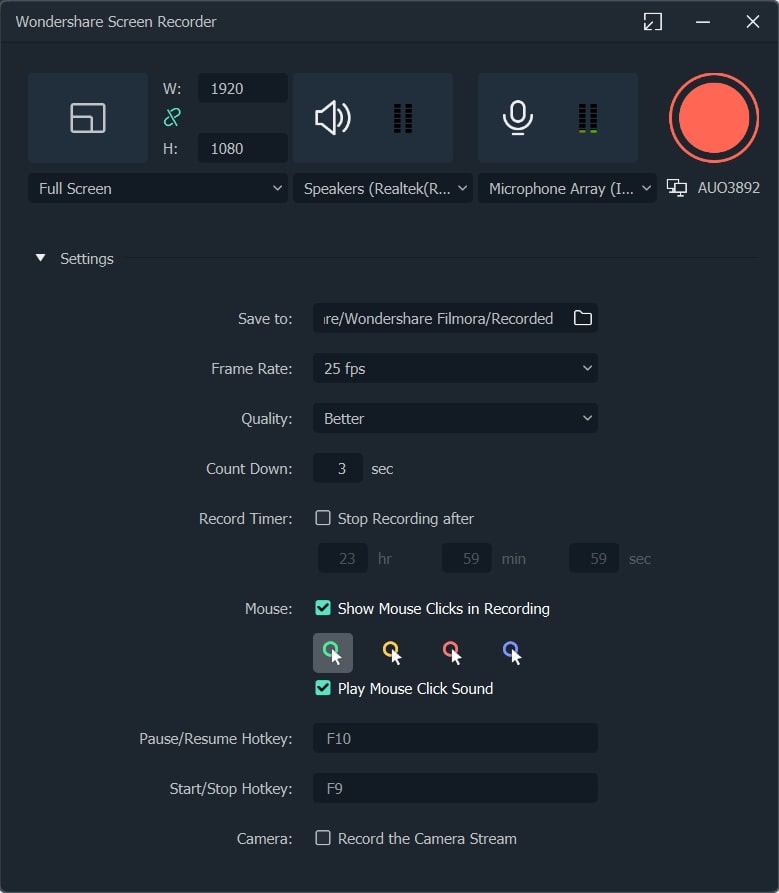Click the Record Timer label
Screen dimensions: 779x893
point(245,518)
